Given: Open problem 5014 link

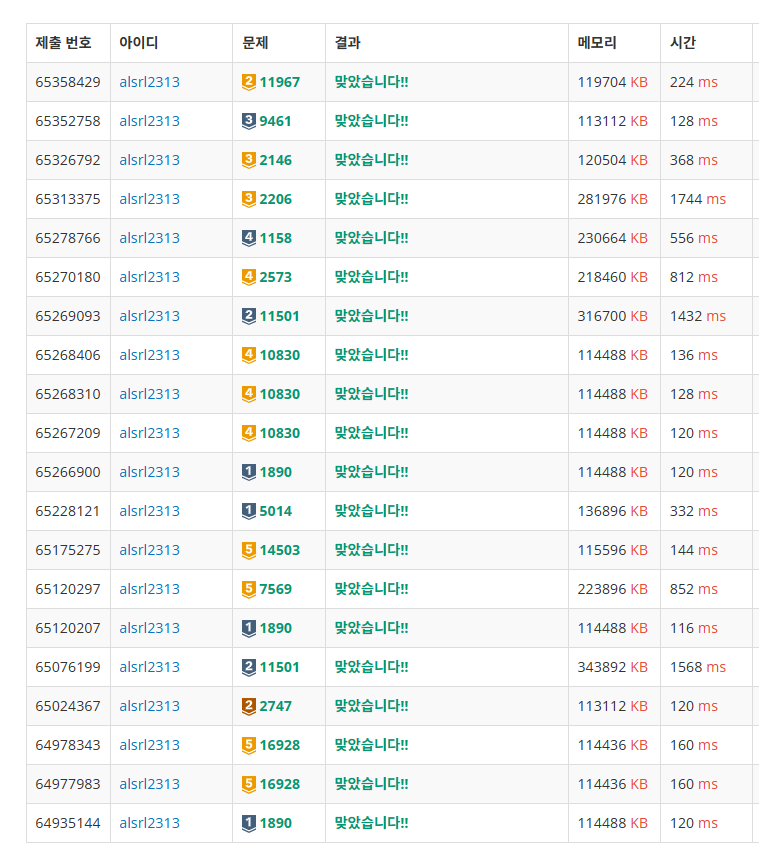Looking at the screenshot, I should coord(275,511).
